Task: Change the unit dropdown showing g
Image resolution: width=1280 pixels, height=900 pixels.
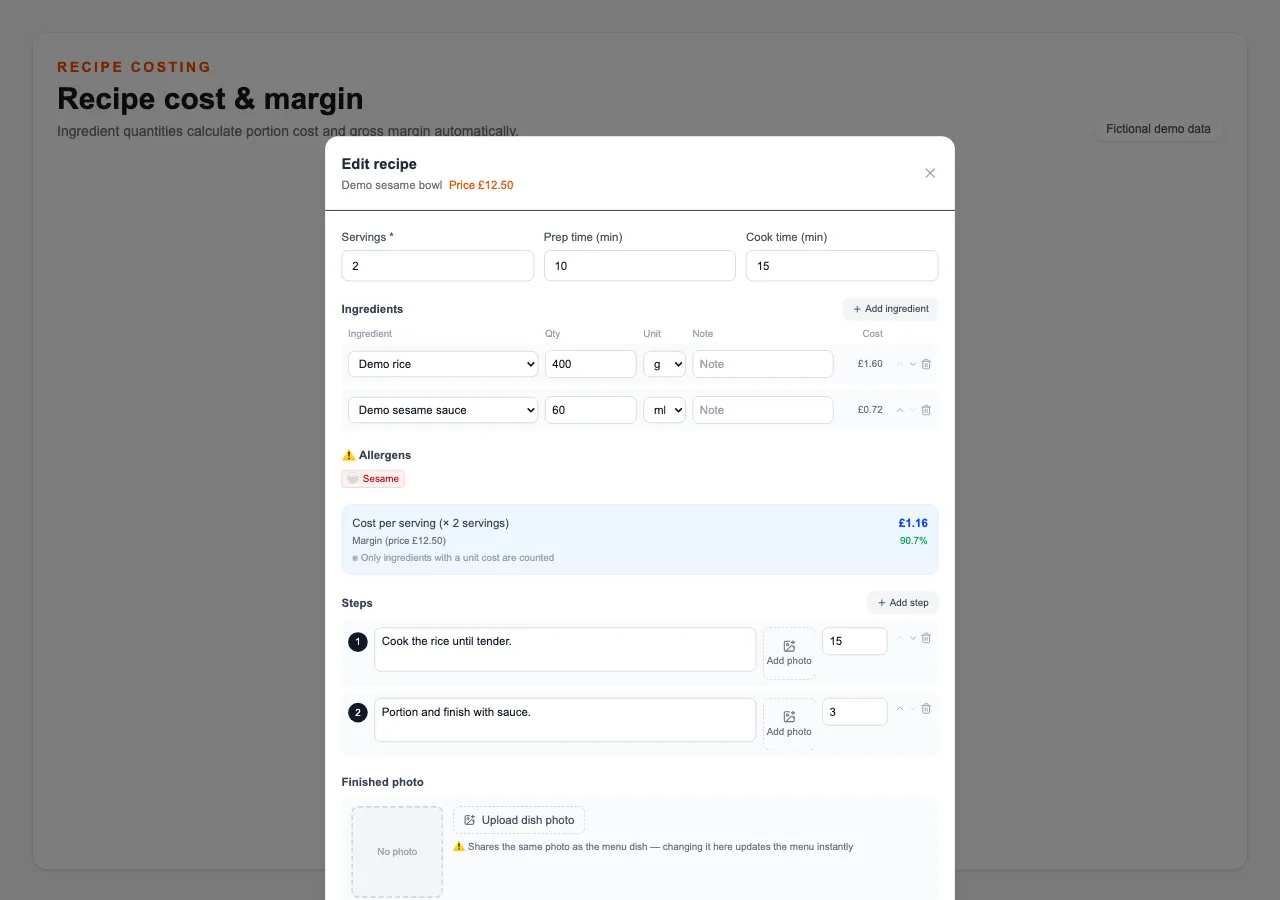Action: point(664,364)
